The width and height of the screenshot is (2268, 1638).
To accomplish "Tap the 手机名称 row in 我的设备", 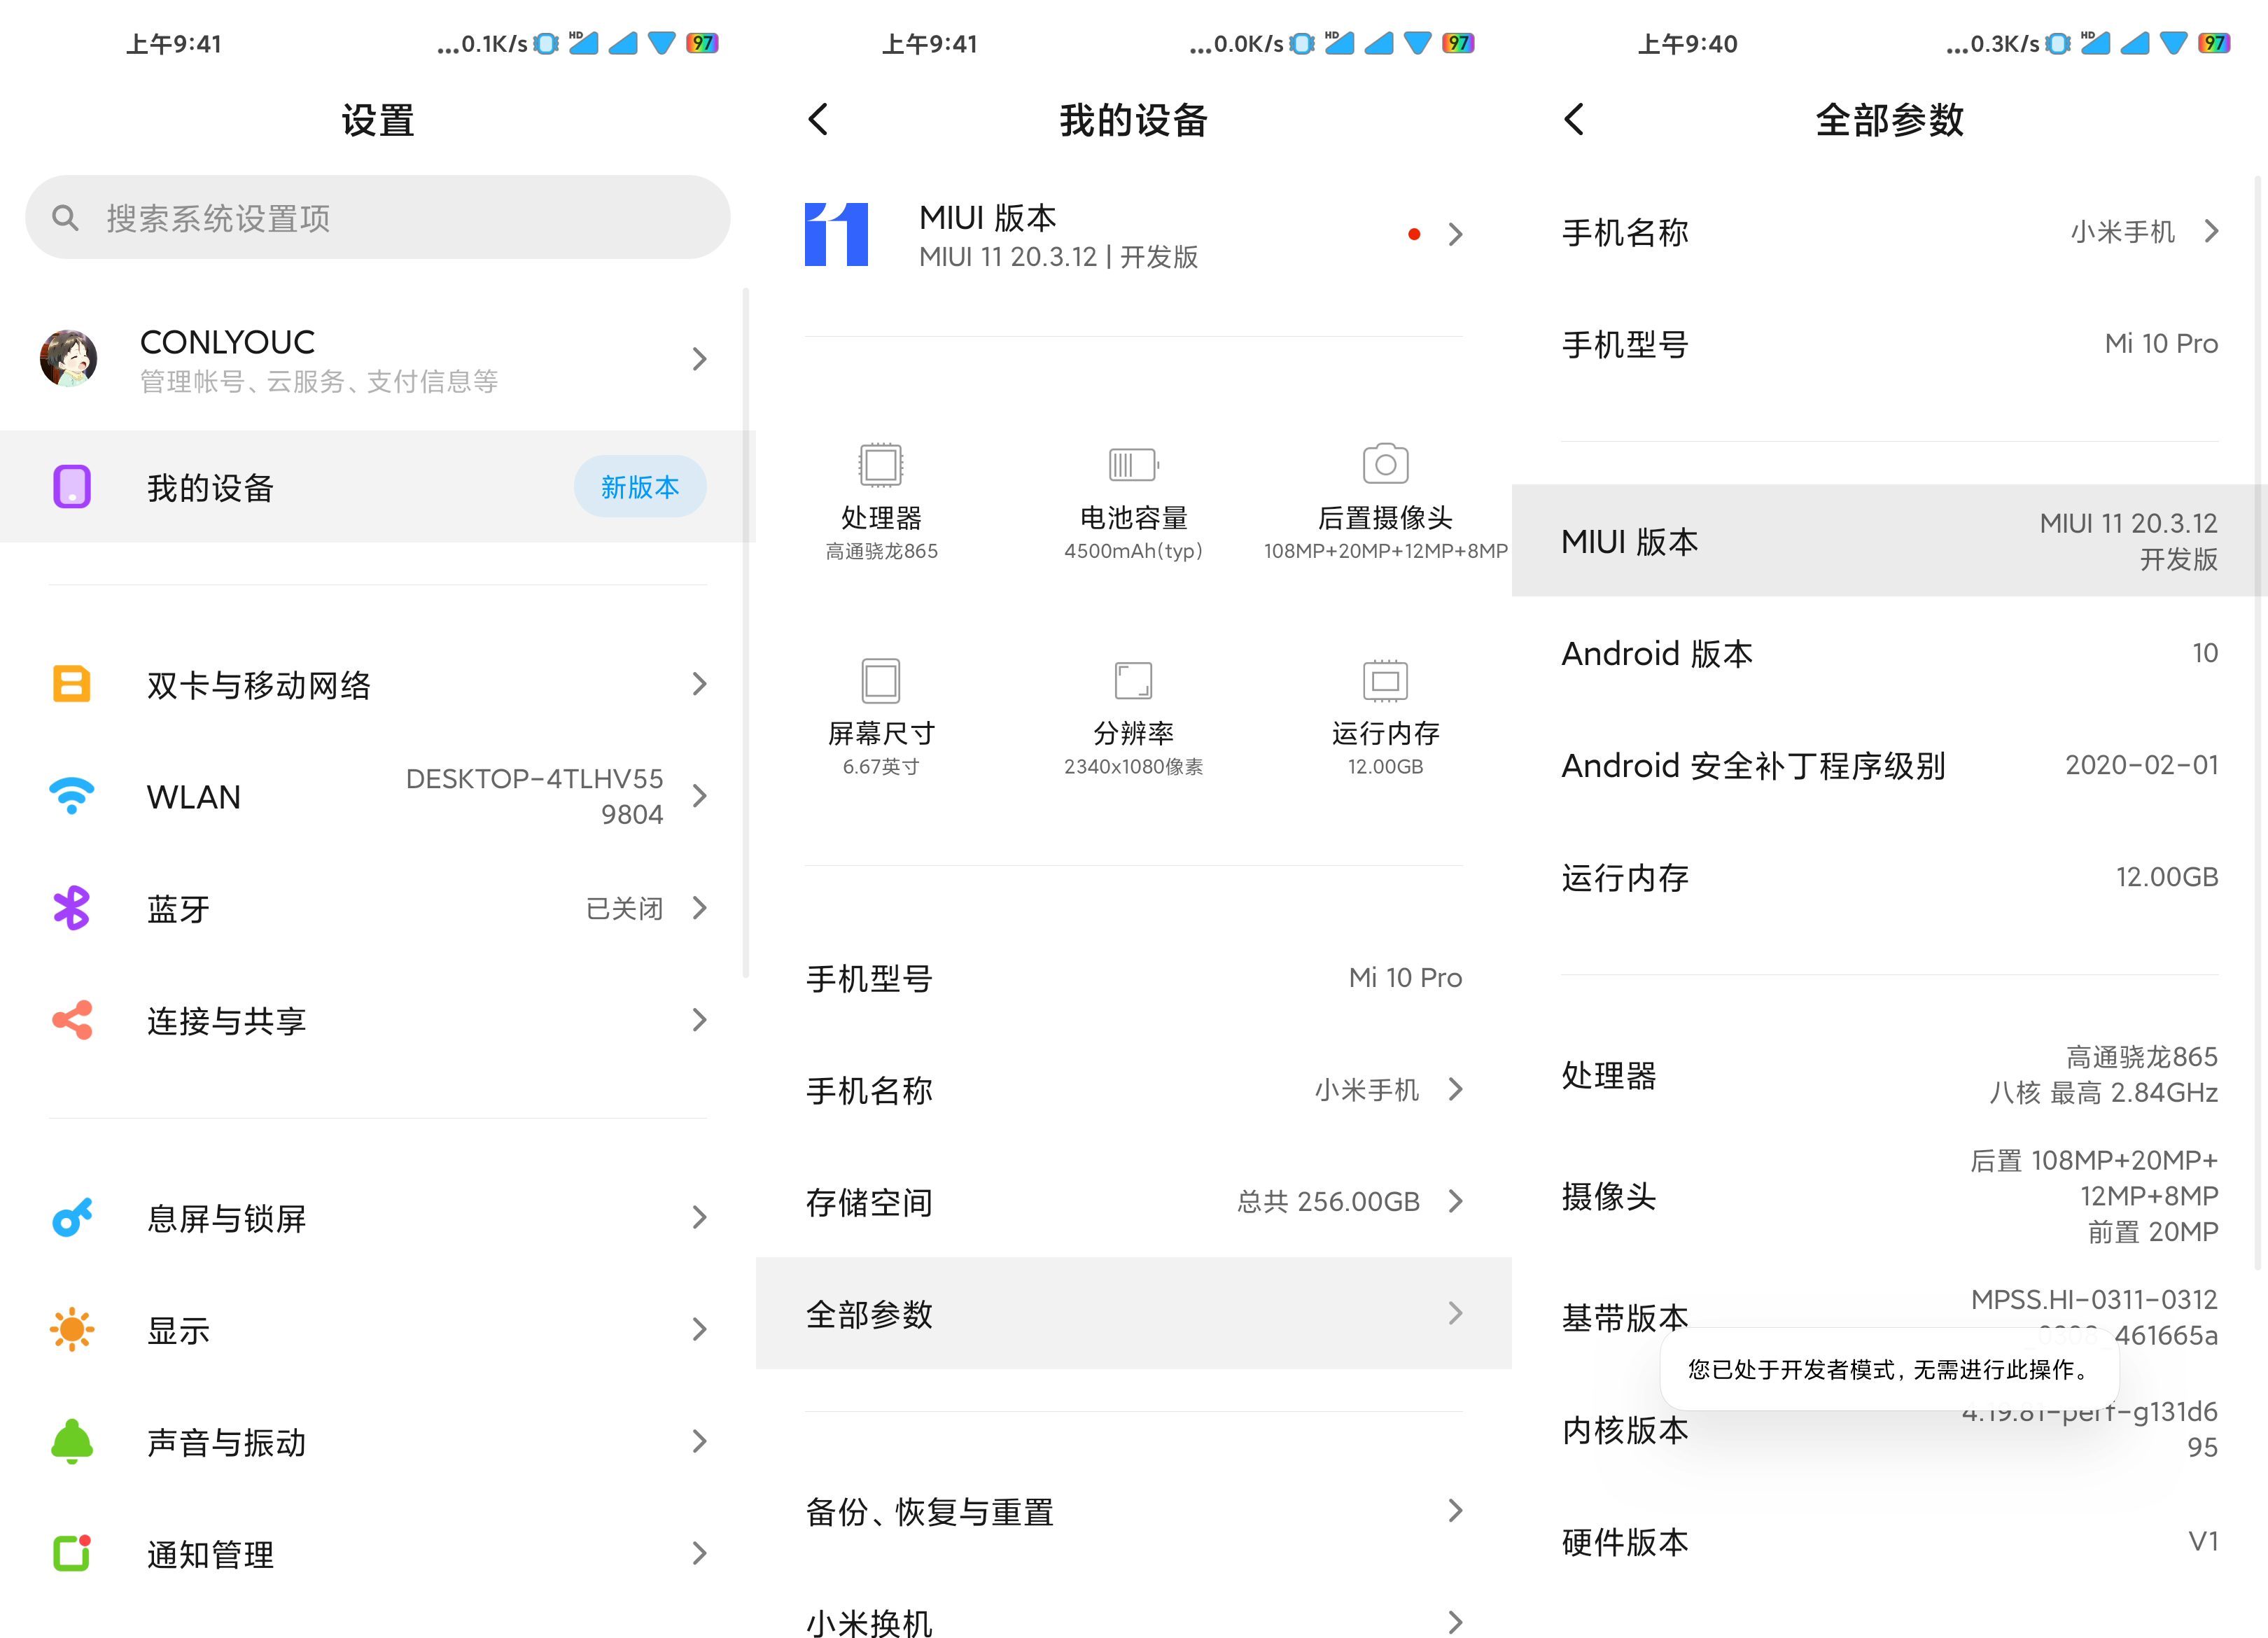I will coord(1134,1089).
